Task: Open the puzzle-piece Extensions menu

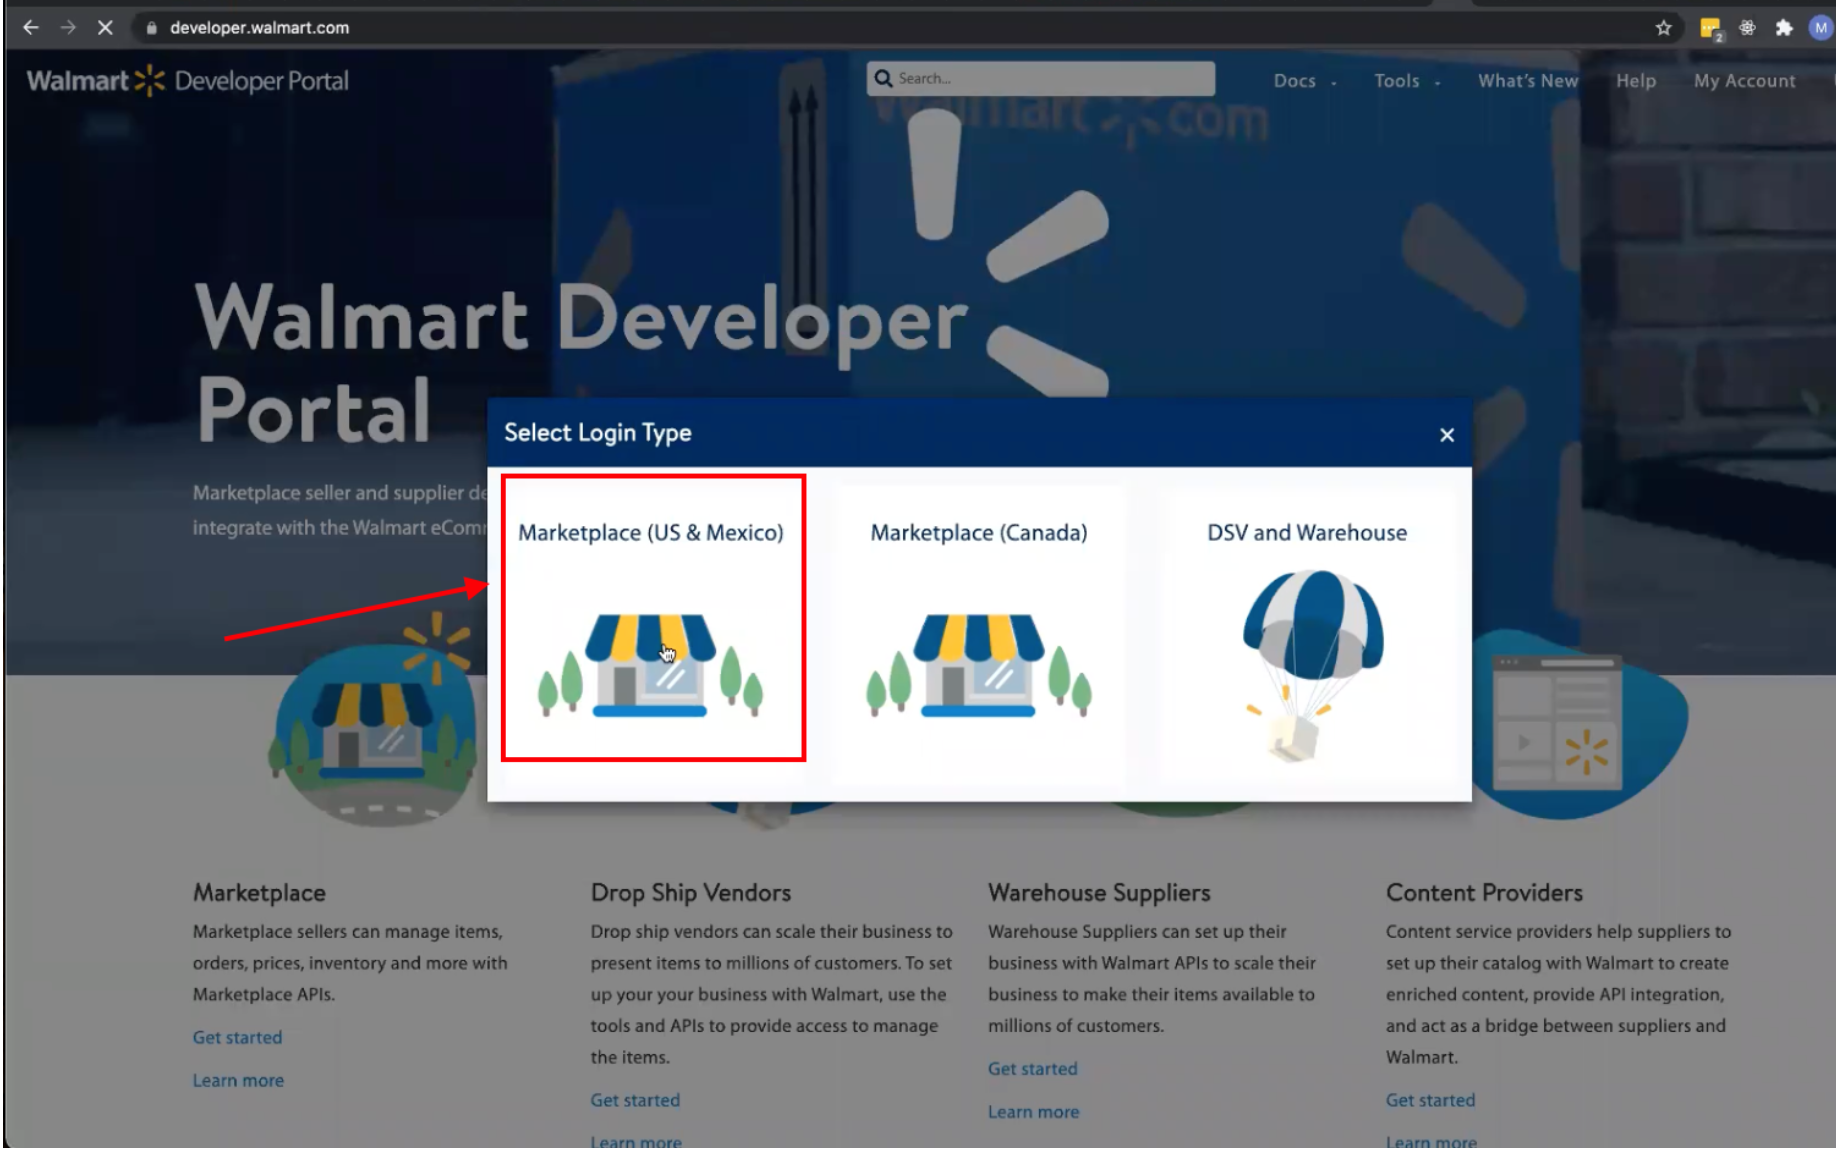Action: pyautogui.click(x=1784, y=28)
